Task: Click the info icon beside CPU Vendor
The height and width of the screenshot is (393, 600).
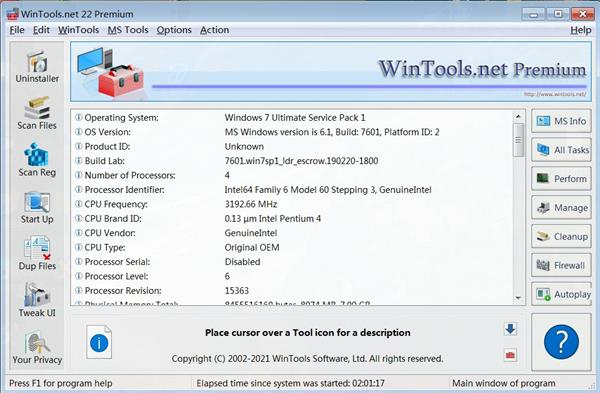Action: (78, 233)
